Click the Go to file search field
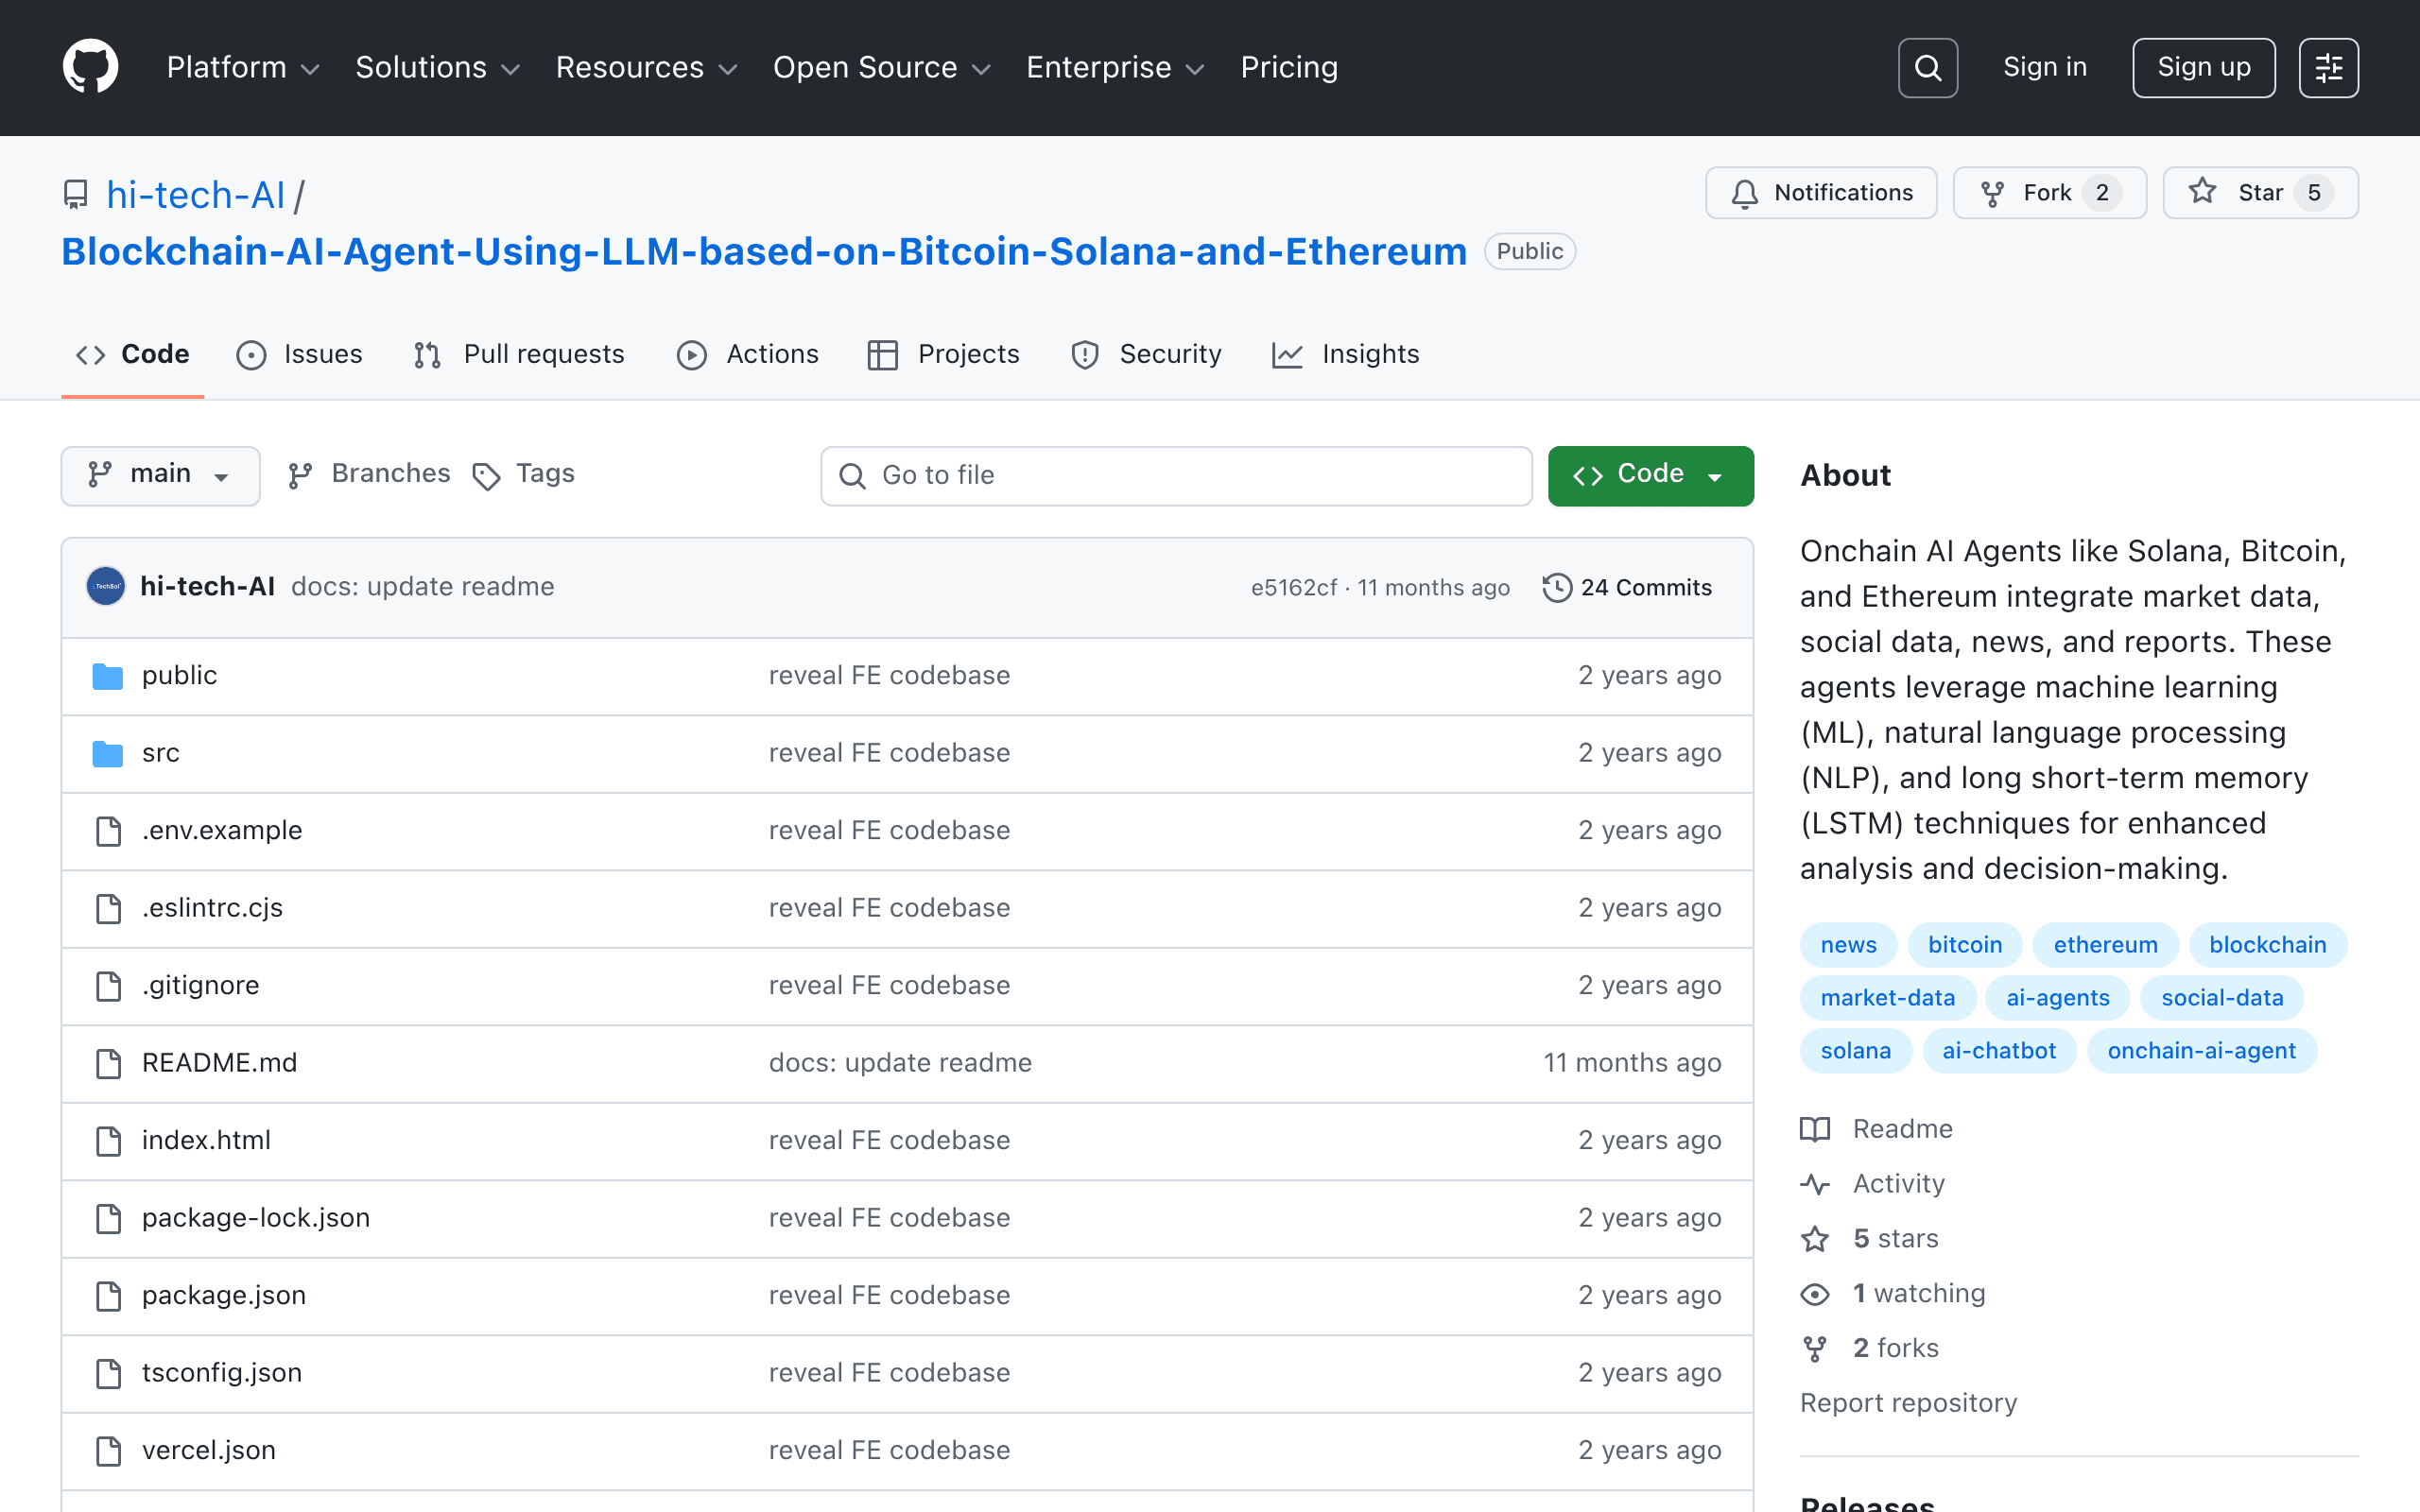2420x1512 pixels. click(x=1176, y=476)
